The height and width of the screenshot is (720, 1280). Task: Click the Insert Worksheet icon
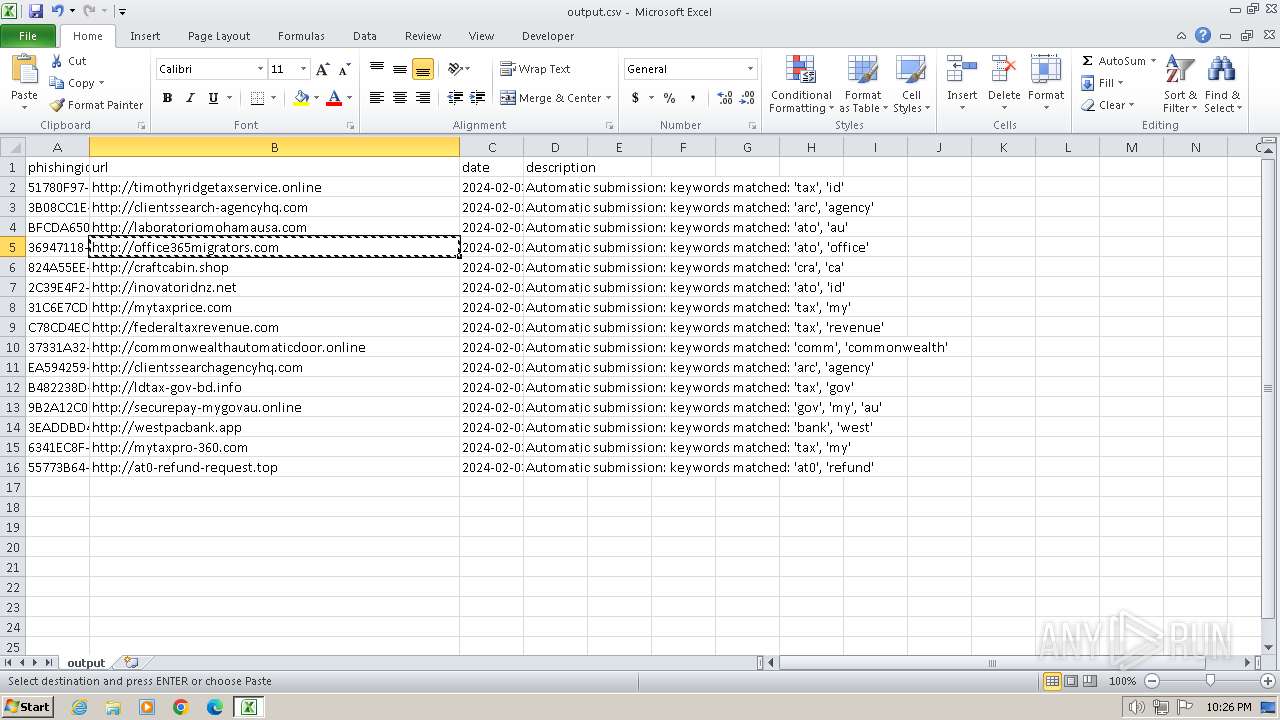(130, 663)
